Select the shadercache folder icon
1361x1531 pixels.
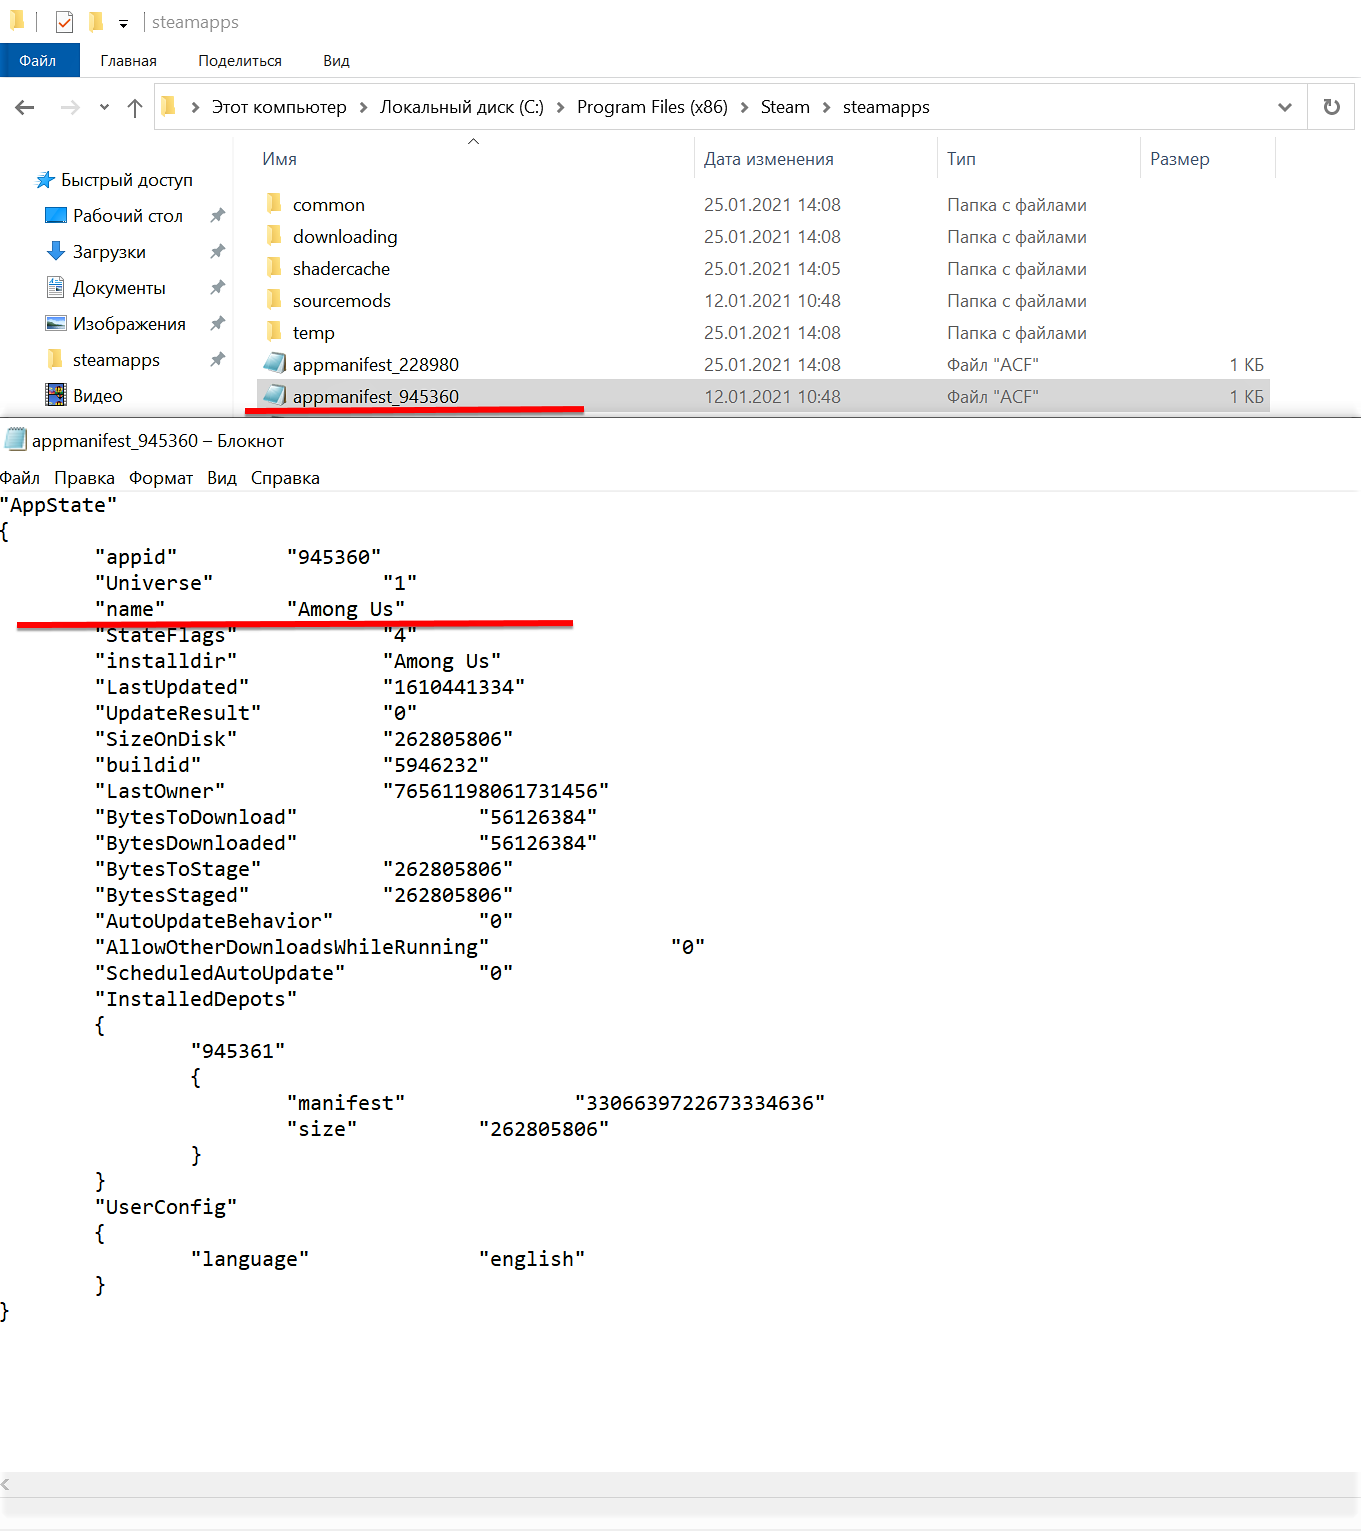point(275,268)
